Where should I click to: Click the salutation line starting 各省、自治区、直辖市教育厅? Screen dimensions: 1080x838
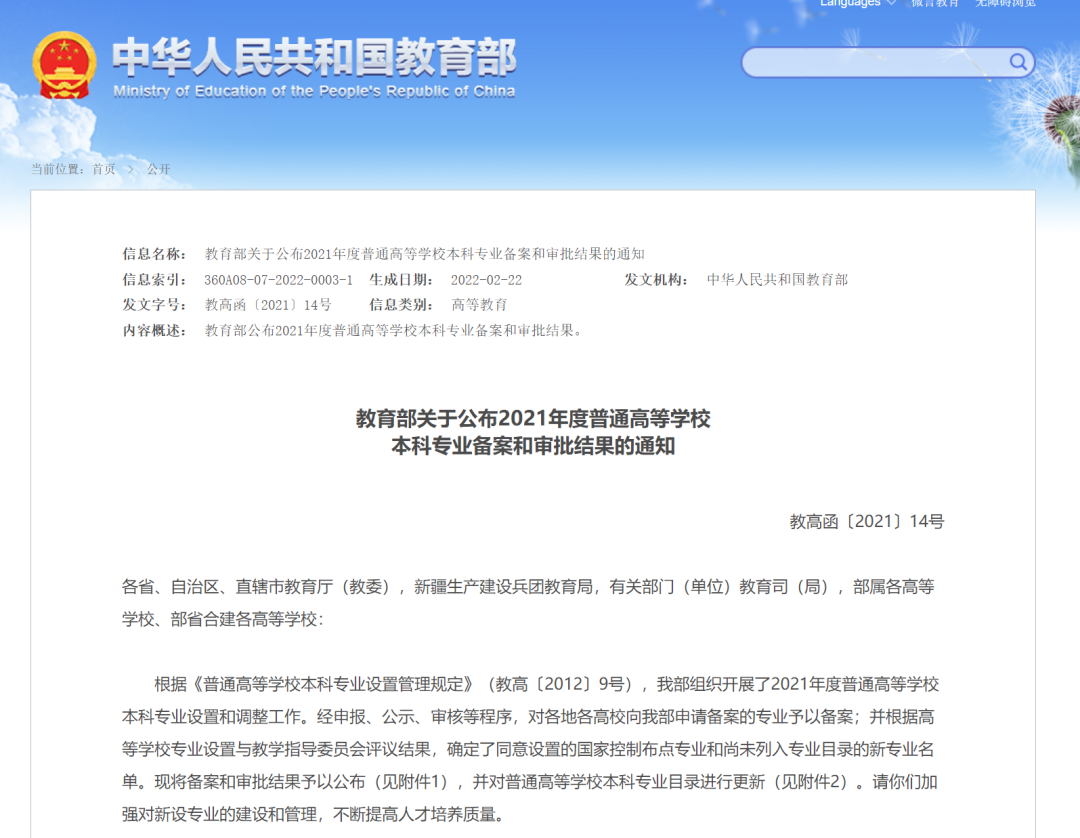pos(528,587)
